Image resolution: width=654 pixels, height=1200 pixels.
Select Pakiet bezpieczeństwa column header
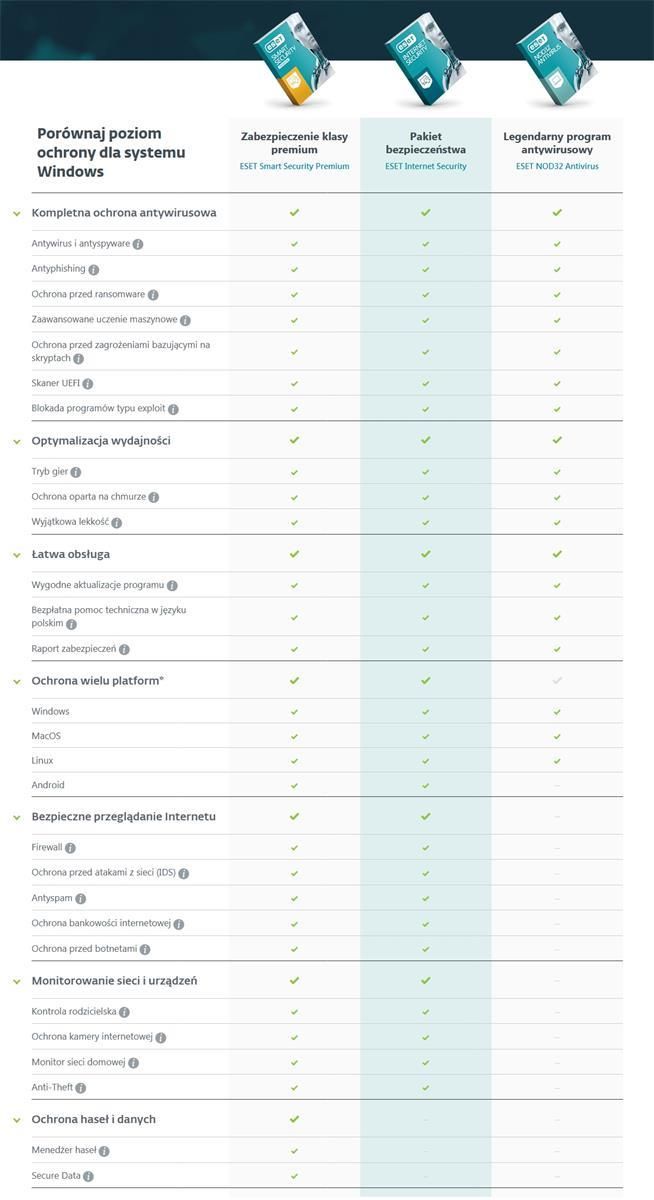point(426,143)
